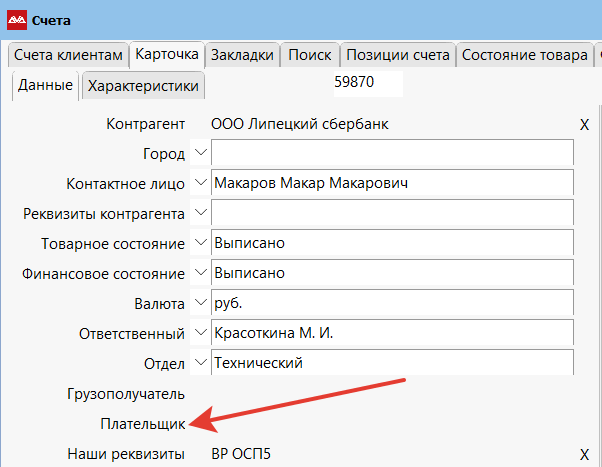Expand the Контактное лицо dropdown

click(200, 183)
